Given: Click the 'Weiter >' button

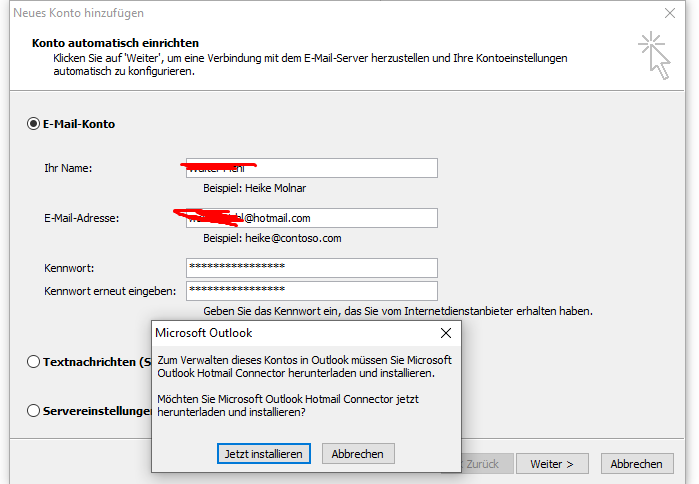Looking at the screenshot, I should [552, 464].
